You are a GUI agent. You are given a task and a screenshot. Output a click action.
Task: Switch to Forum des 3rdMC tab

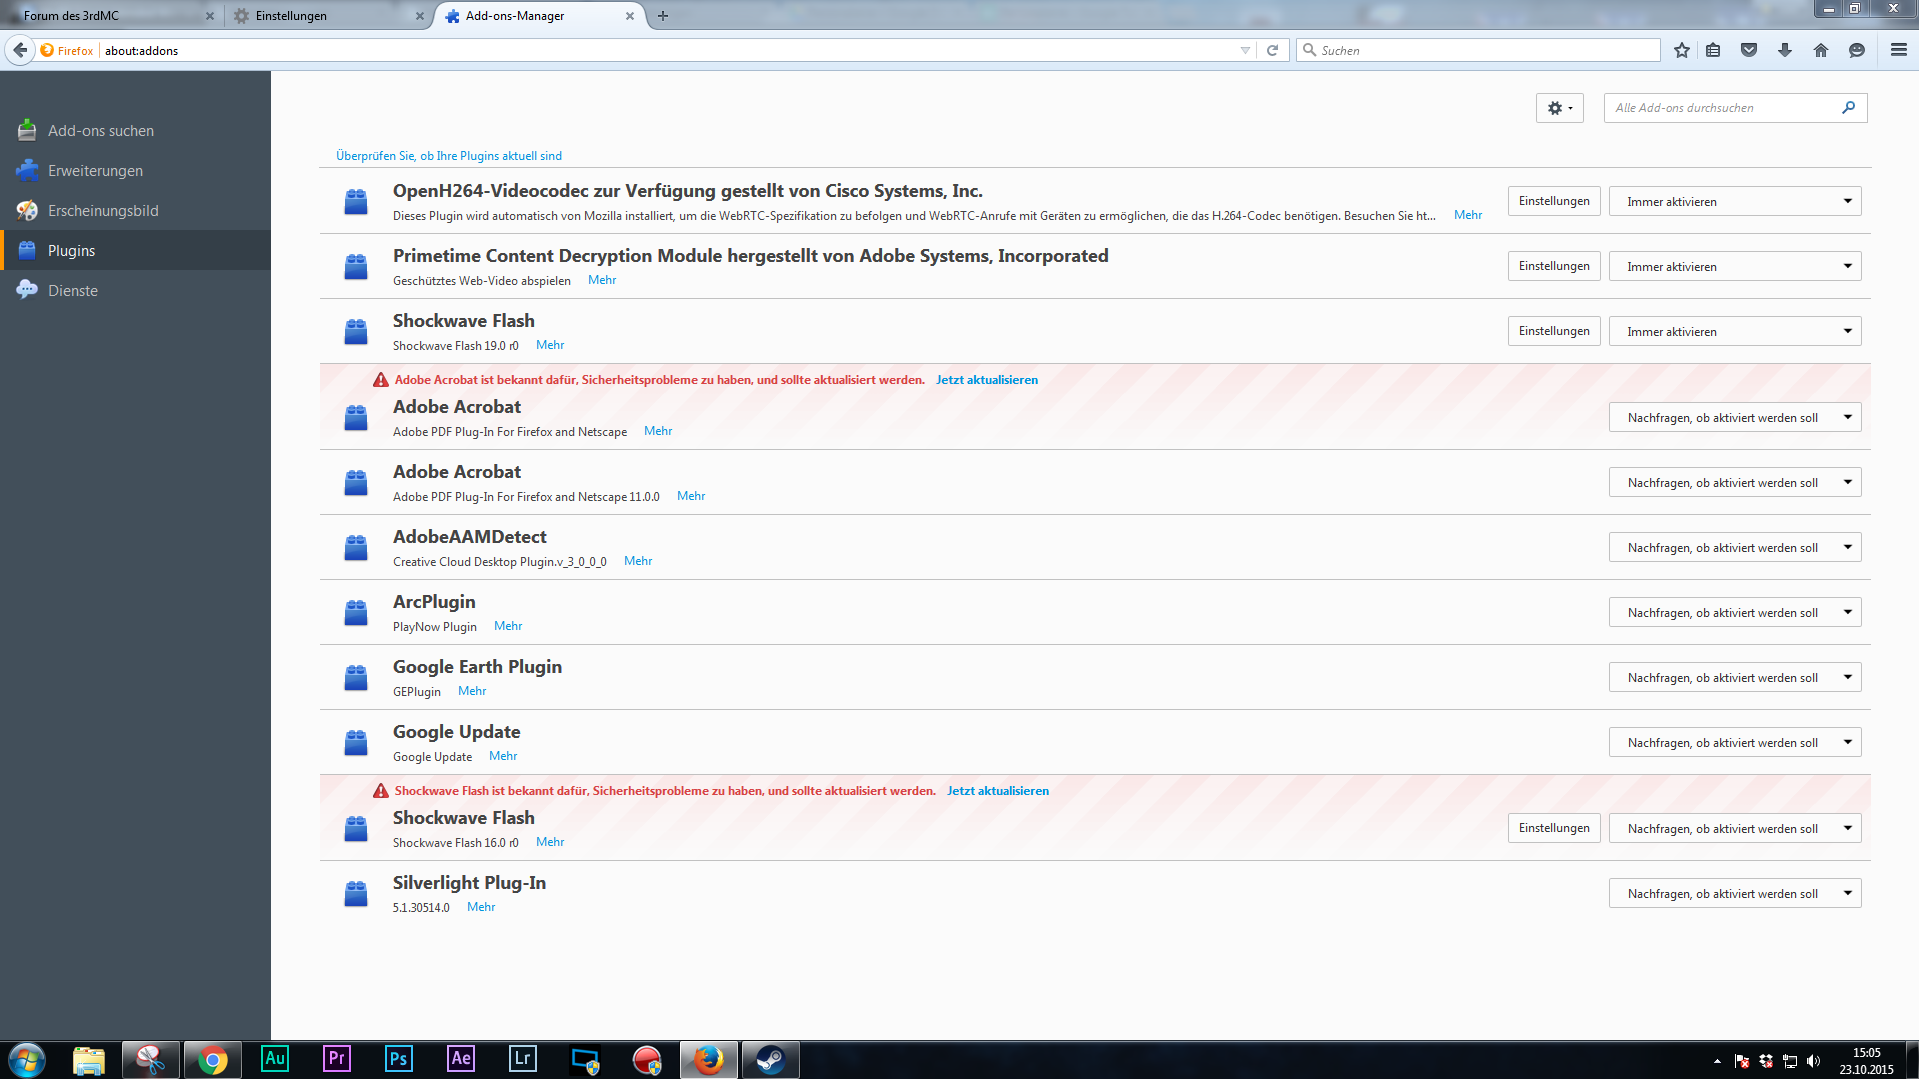[x=108, y=16]
